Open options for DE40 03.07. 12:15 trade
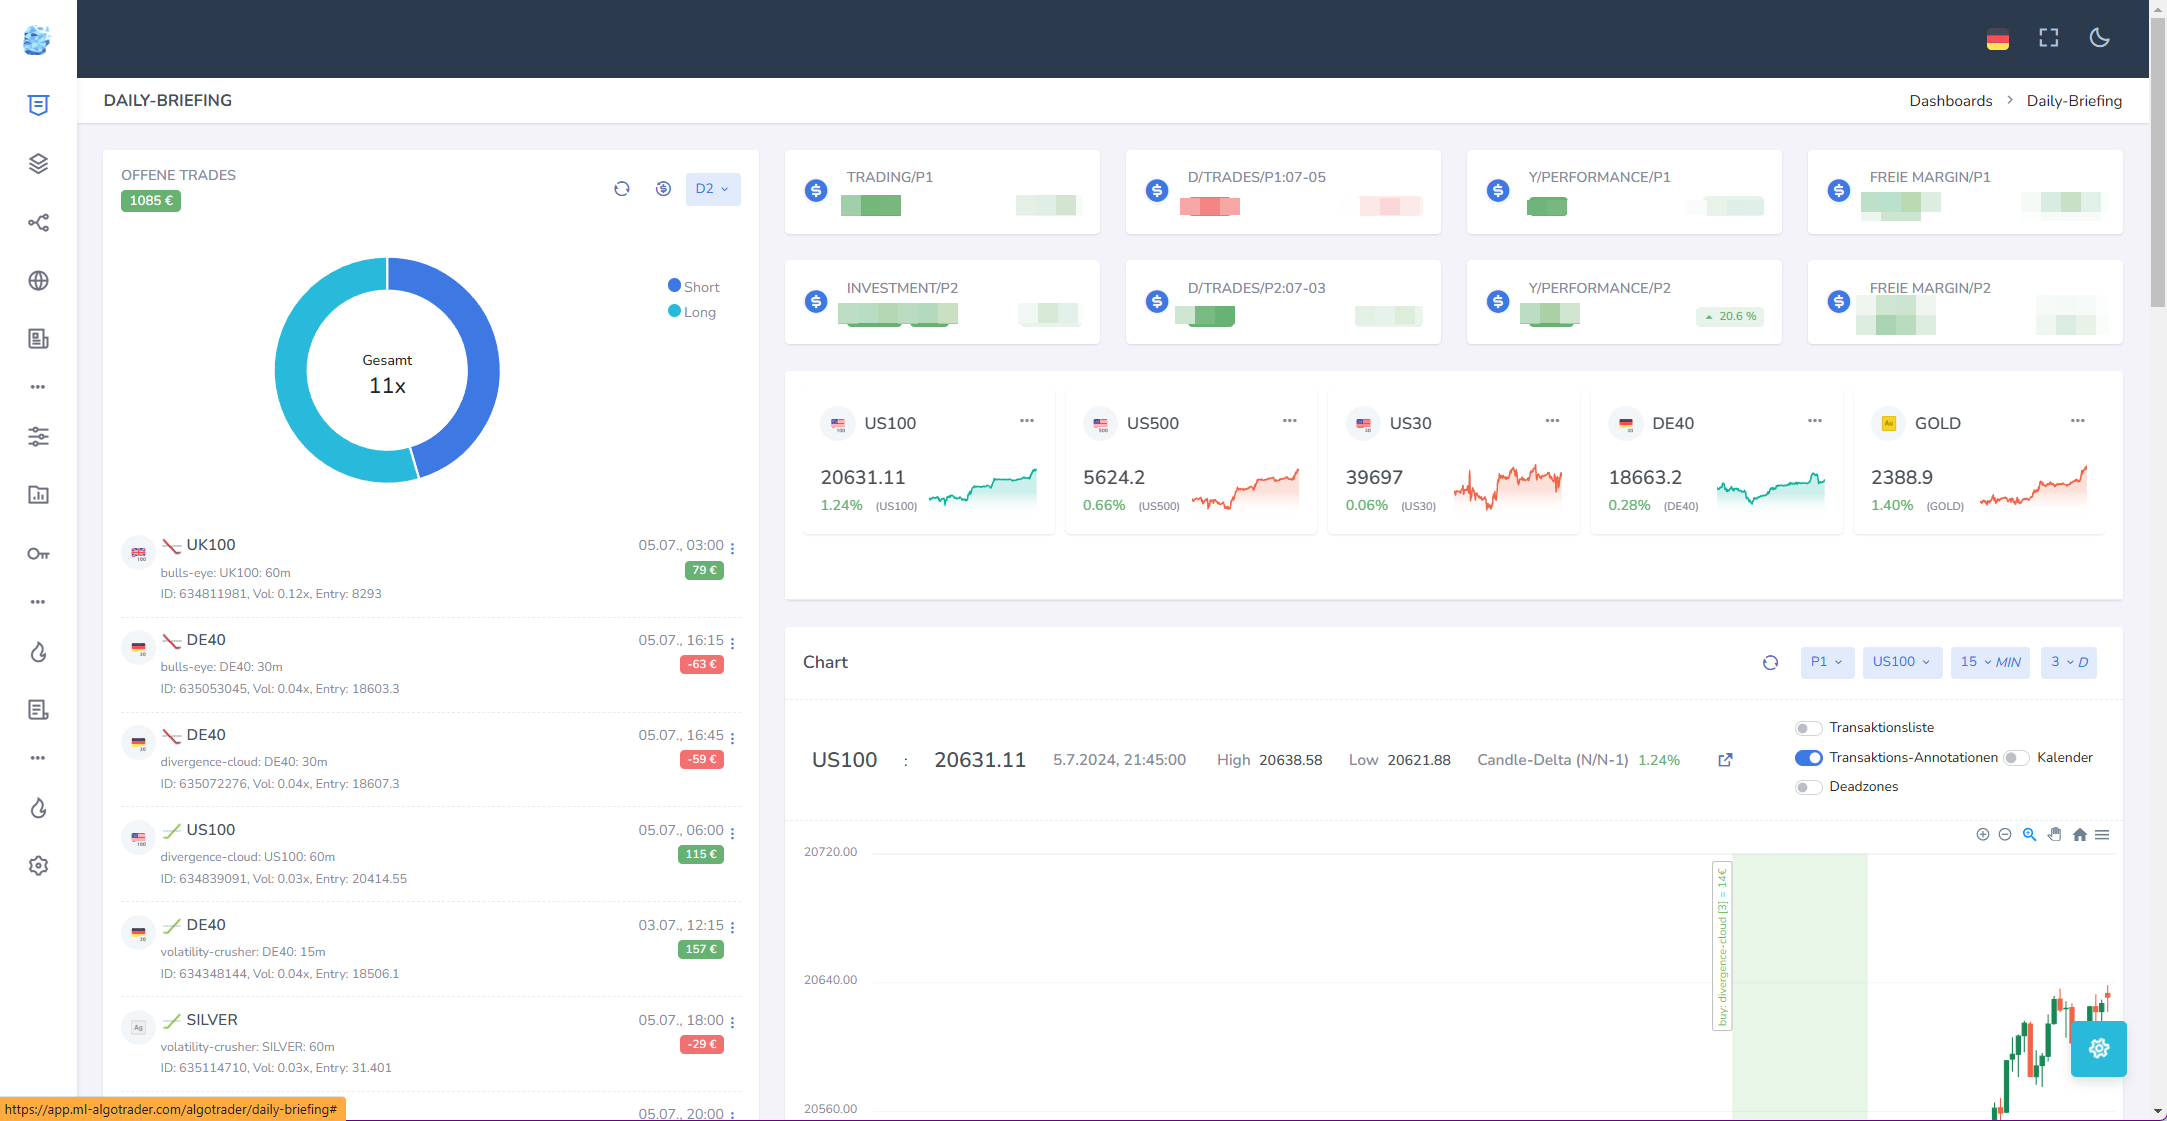Screen dimensions: 2167x1121 (x=733, y=928)
